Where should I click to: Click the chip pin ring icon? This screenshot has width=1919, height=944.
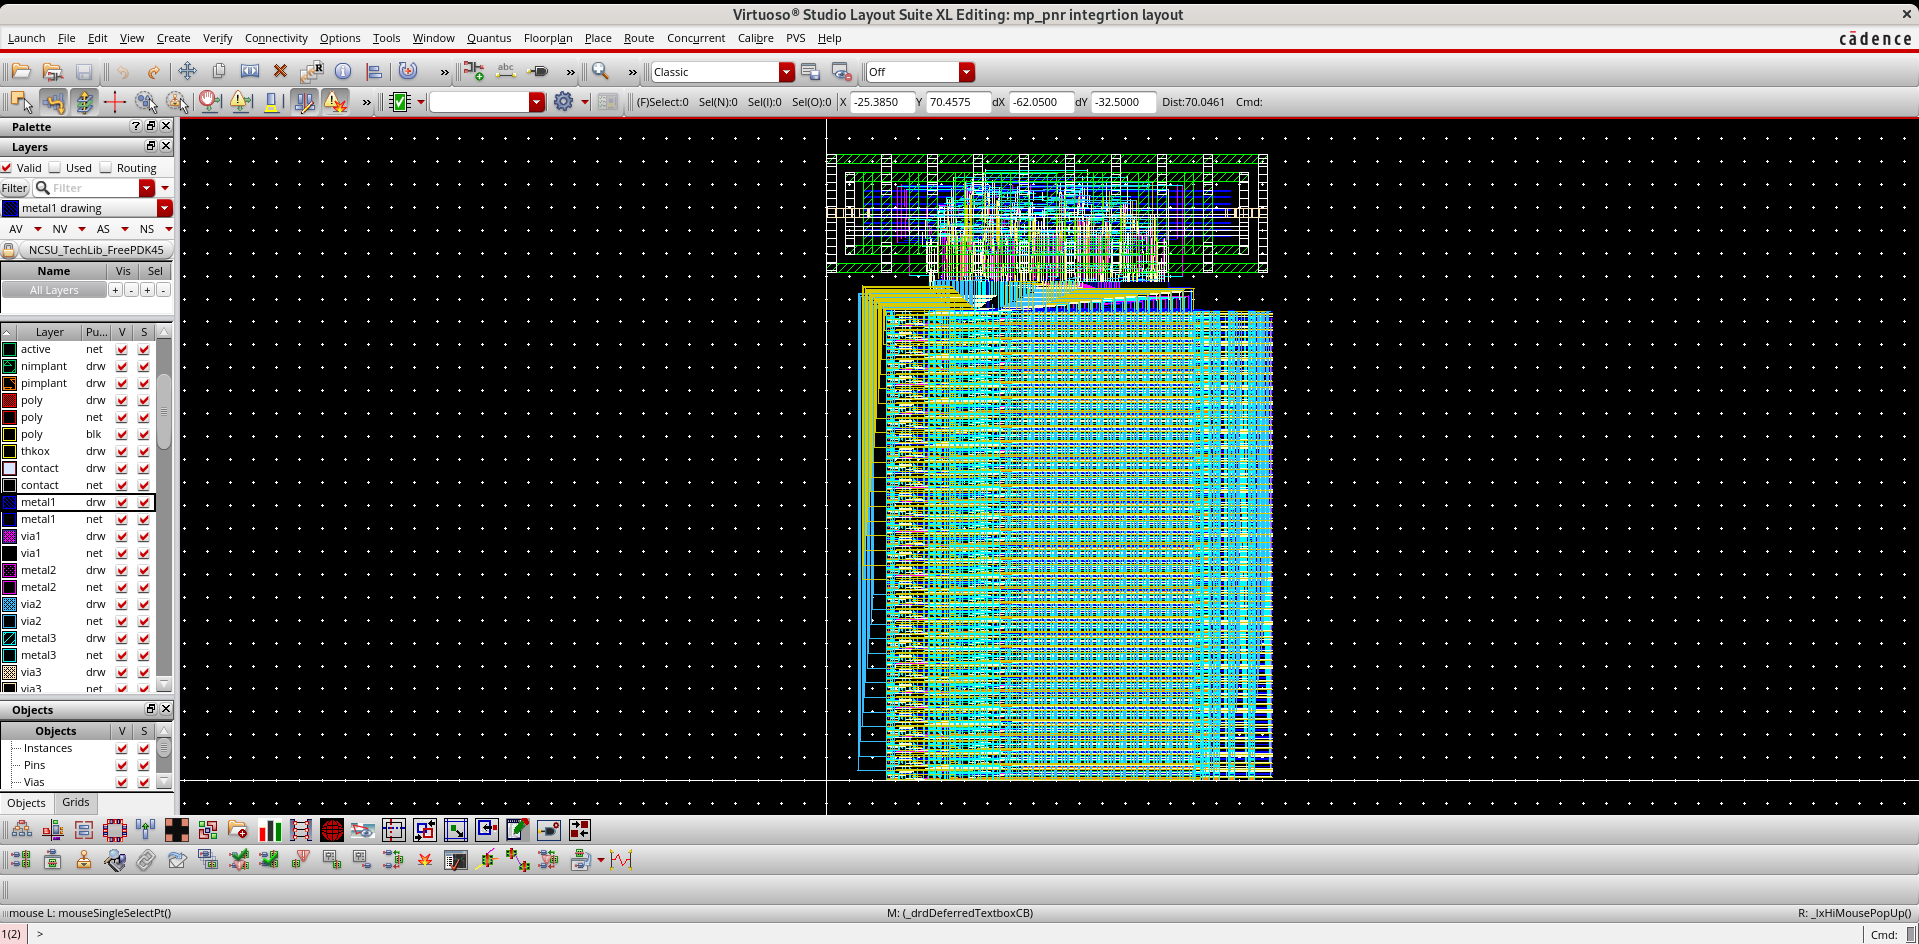point(115,830)
